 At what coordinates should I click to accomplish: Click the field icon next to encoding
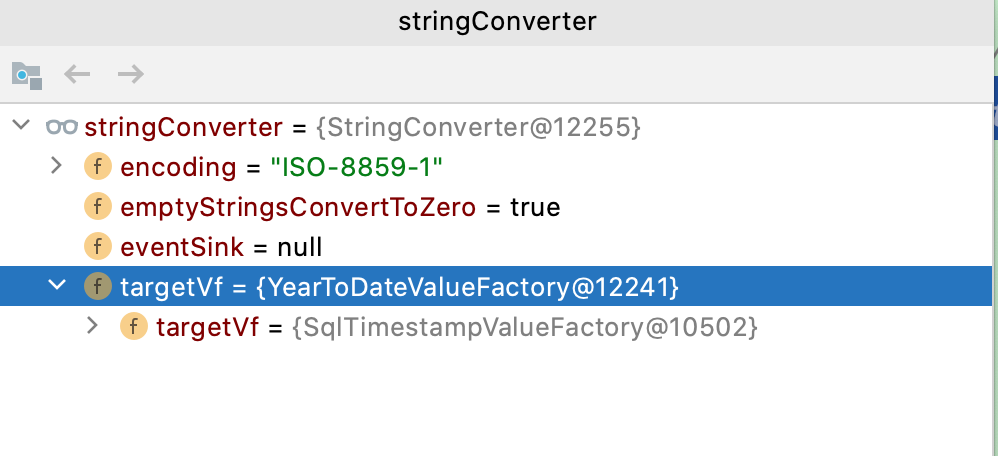(x=97, y=167)
